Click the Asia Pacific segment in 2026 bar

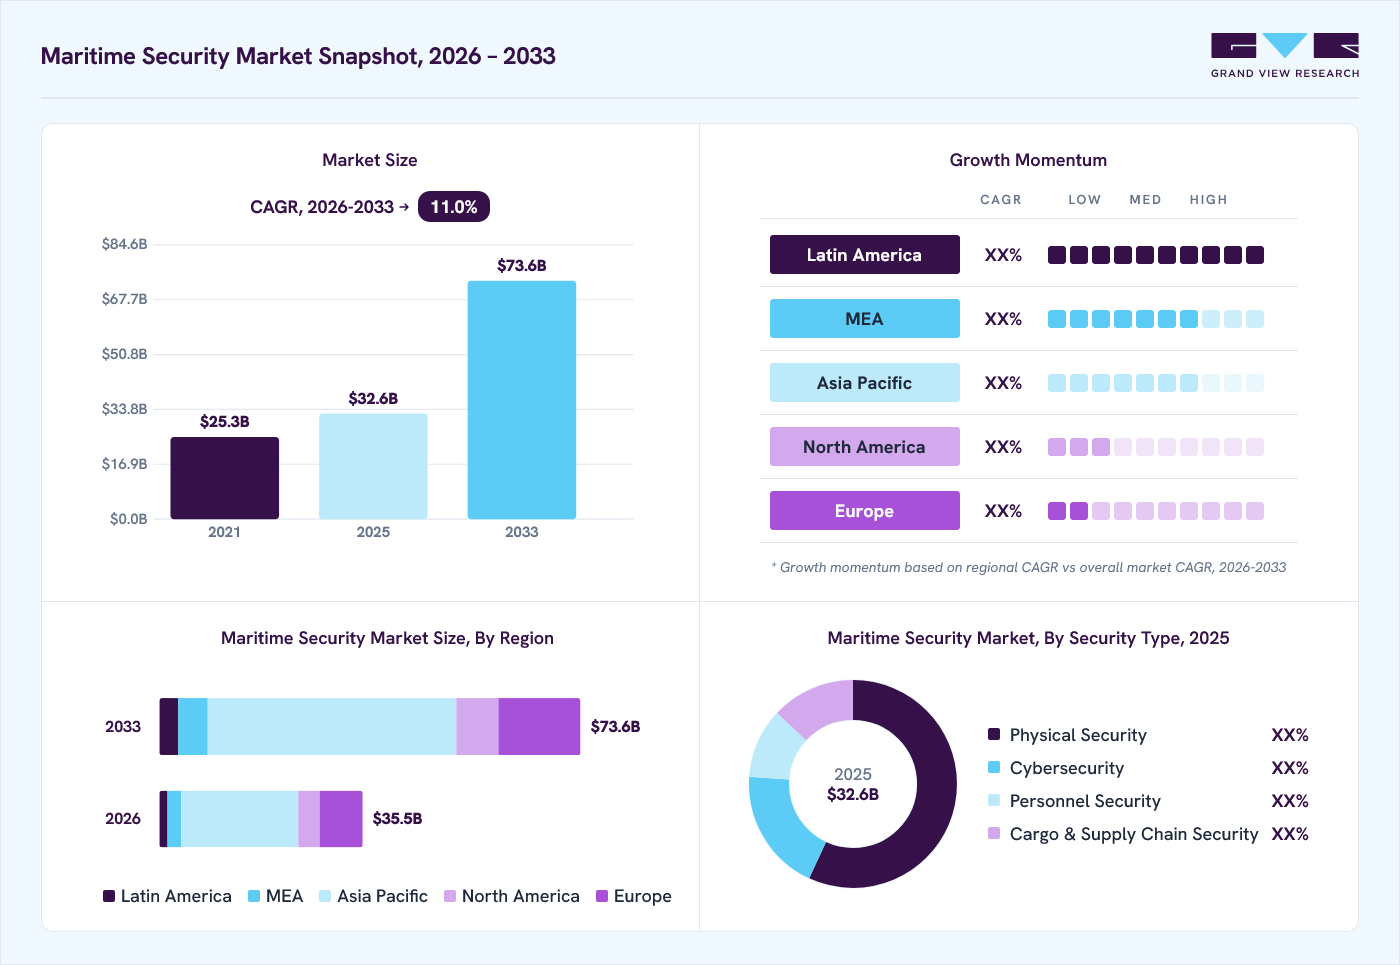coord(240,819)
